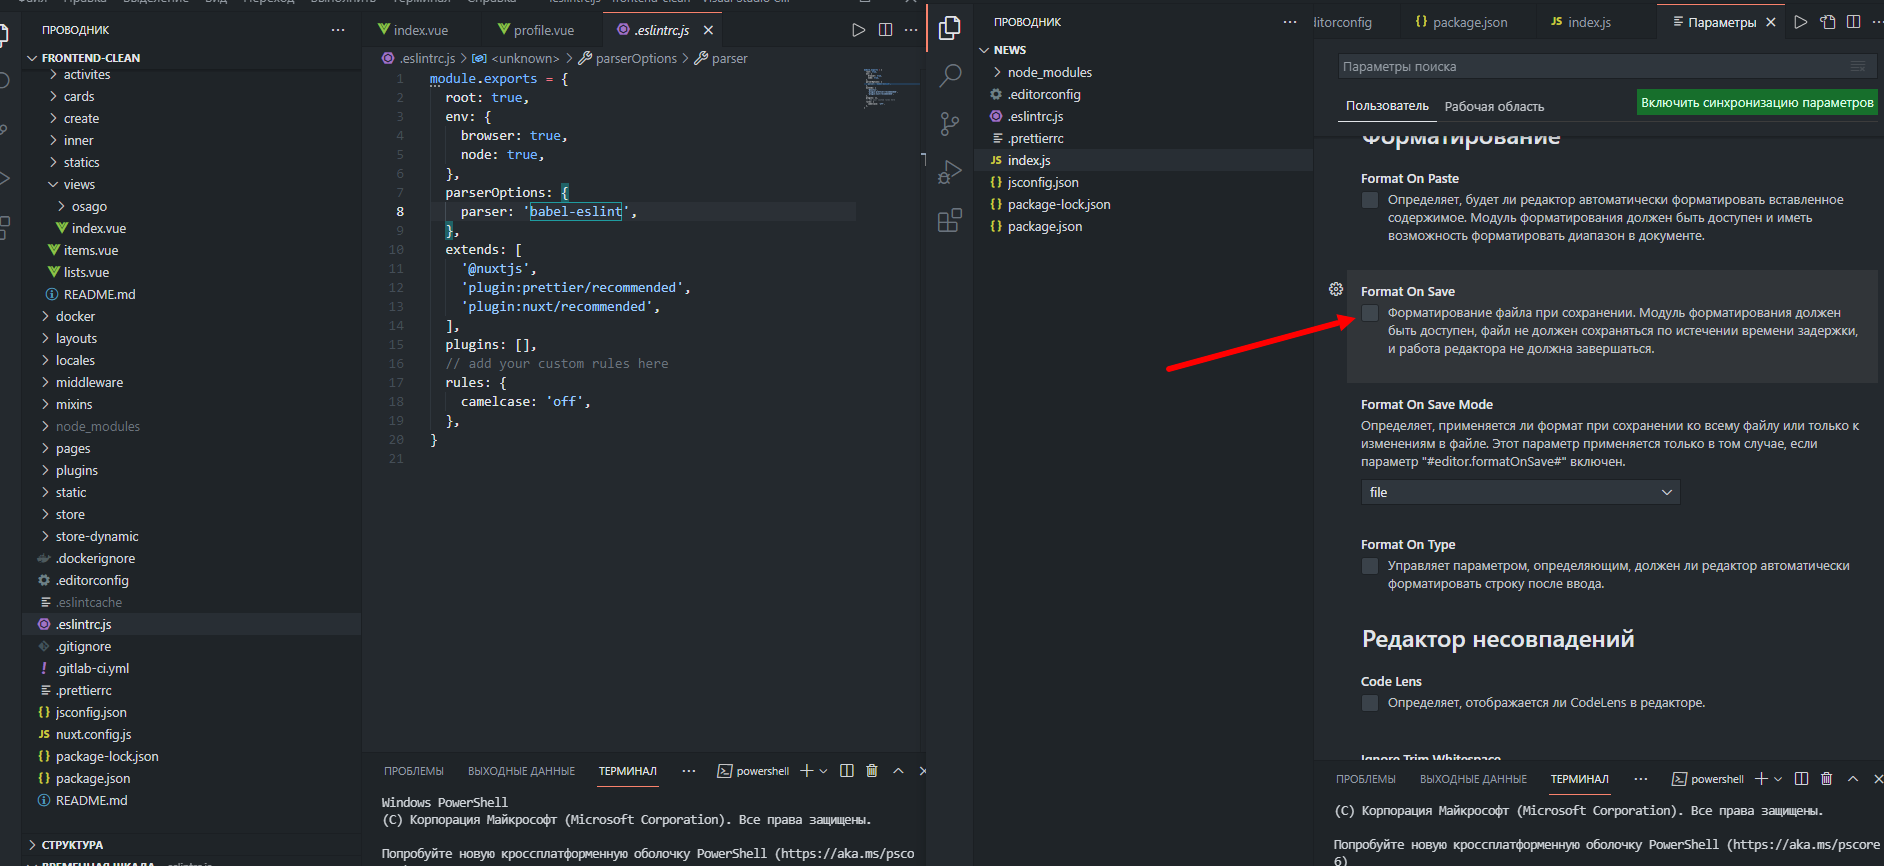Open ВЫХОДНЫЕ ДАННЫЕ tab in right panel
This screenshot has height=866, width=1884.
tap(1473, 779)
